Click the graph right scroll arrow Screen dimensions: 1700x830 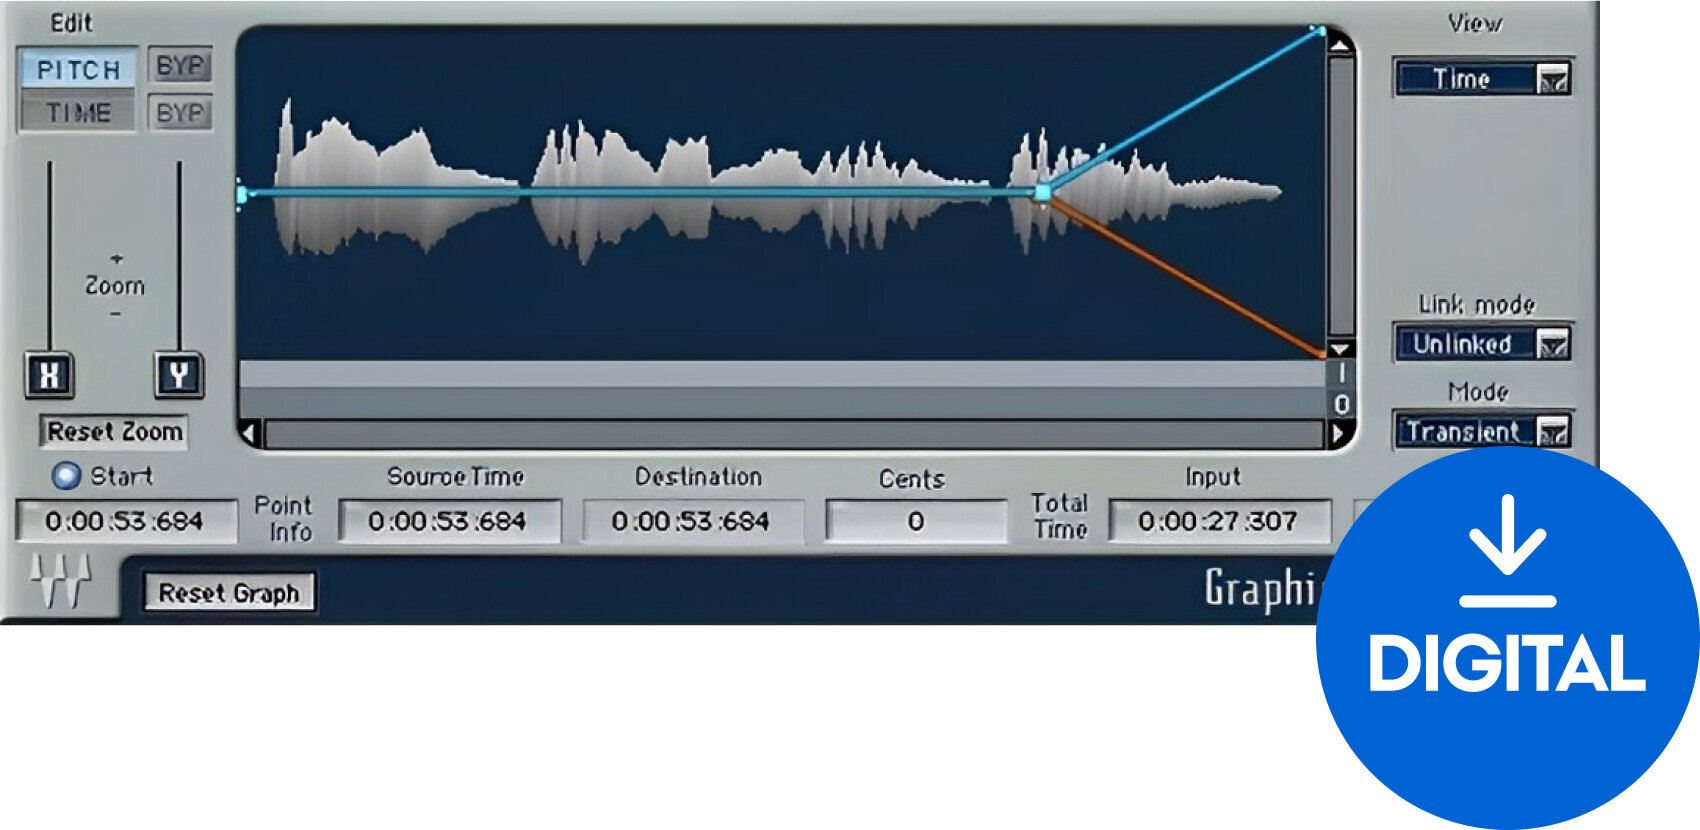coord(1340,434)
